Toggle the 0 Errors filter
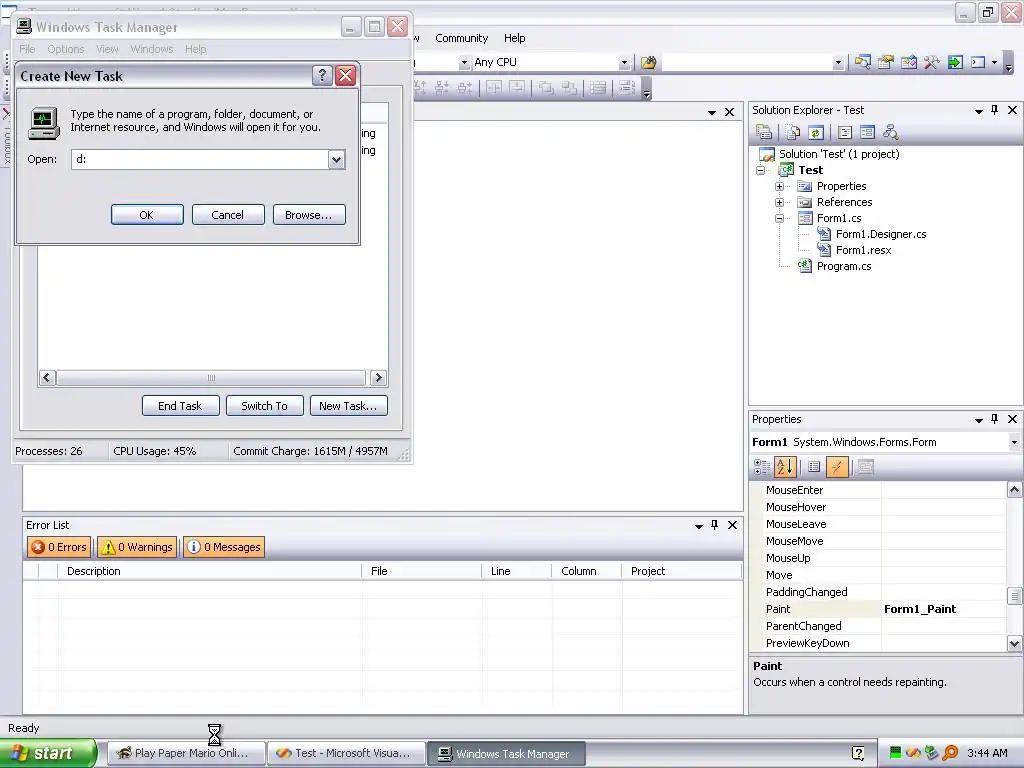Viewport: 1024px width, 768px height. click(59, 547)
